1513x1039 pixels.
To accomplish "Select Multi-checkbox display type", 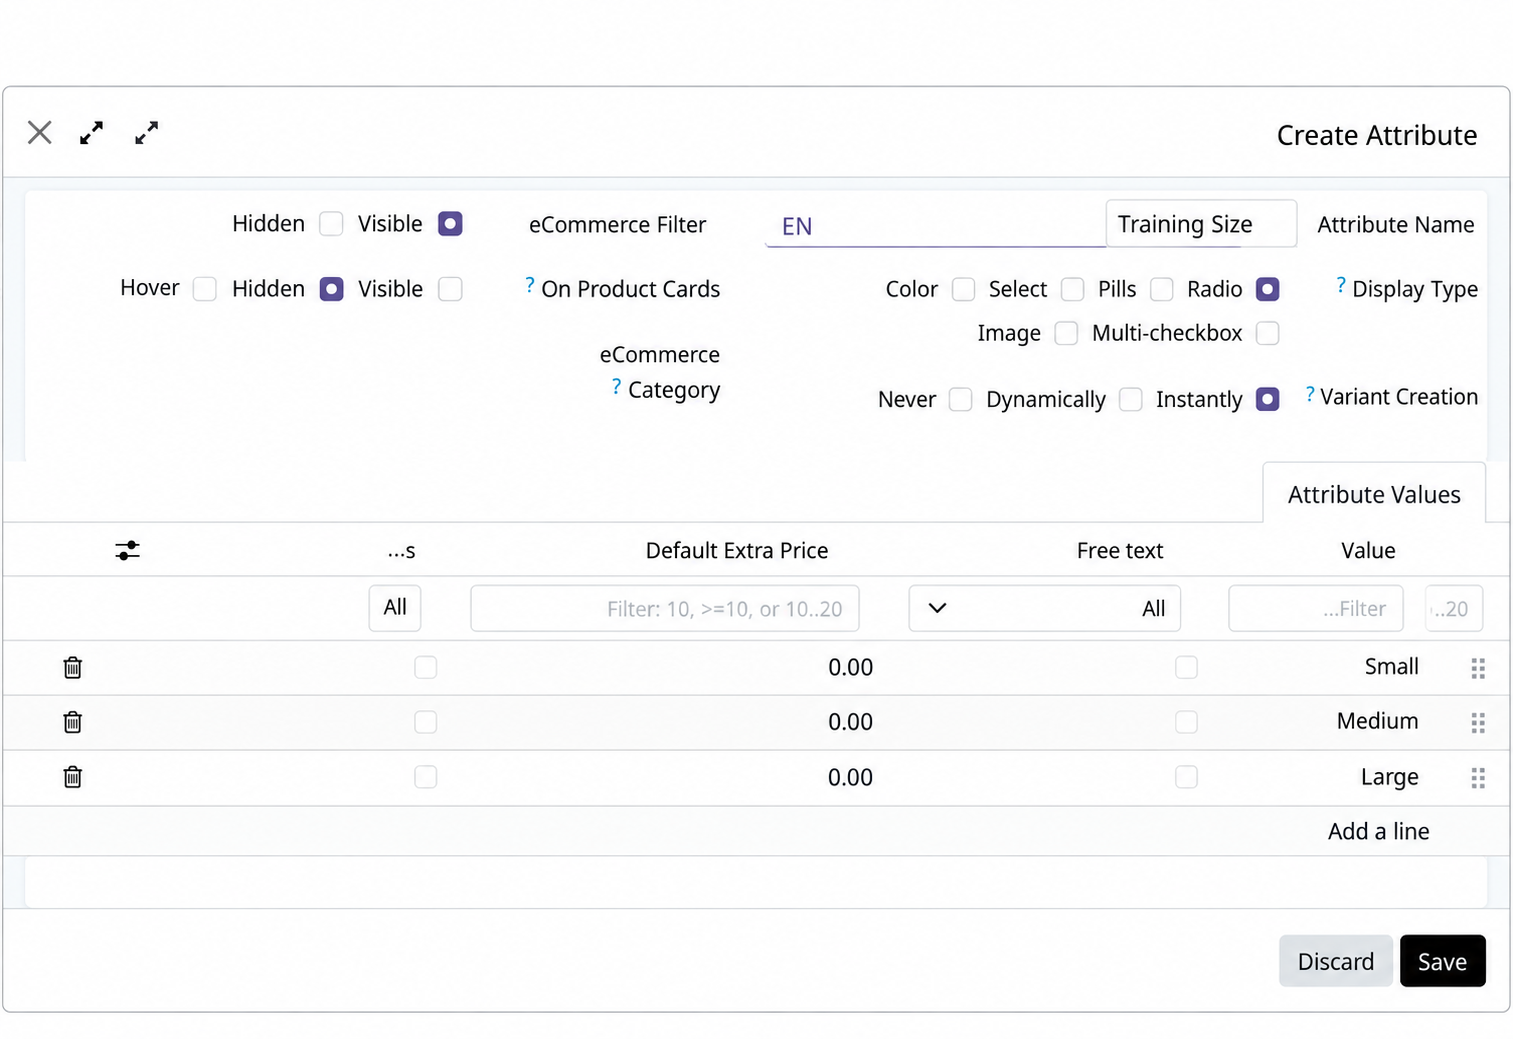I will (x=1267, y=333).
